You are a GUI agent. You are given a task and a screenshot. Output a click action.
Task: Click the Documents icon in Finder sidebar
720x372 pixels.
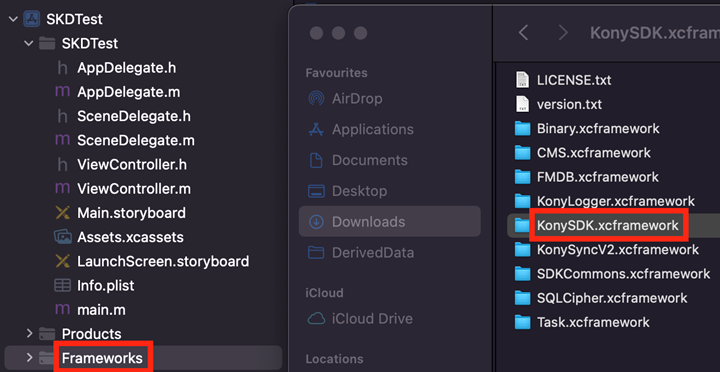315,160
